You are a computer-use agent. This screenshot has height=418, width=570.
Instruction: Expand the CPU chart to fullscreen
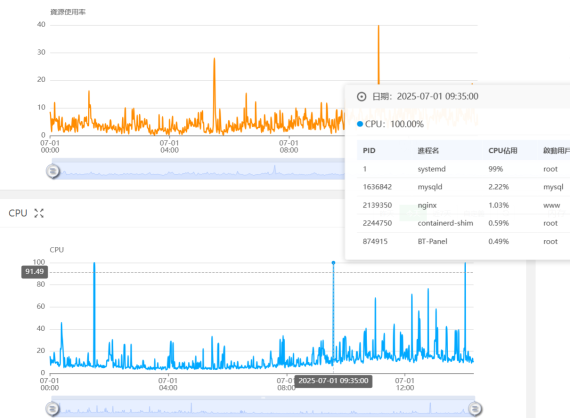click(39, 213)
